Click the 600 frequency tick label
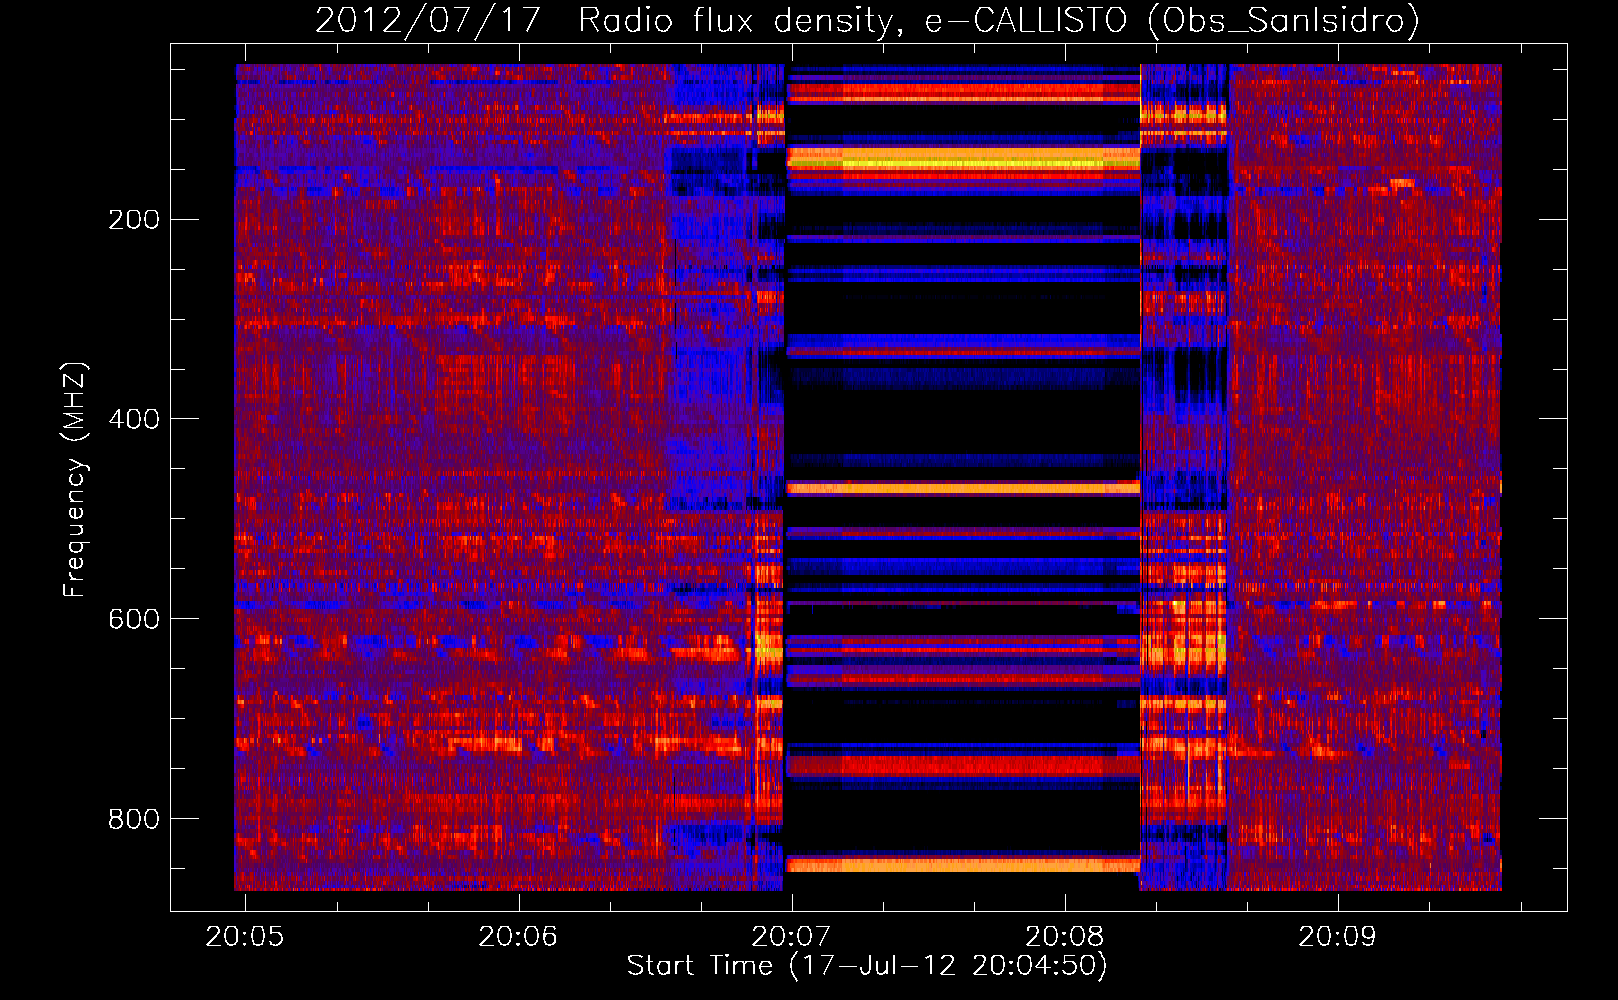1618x1000 pixels. 134,619
